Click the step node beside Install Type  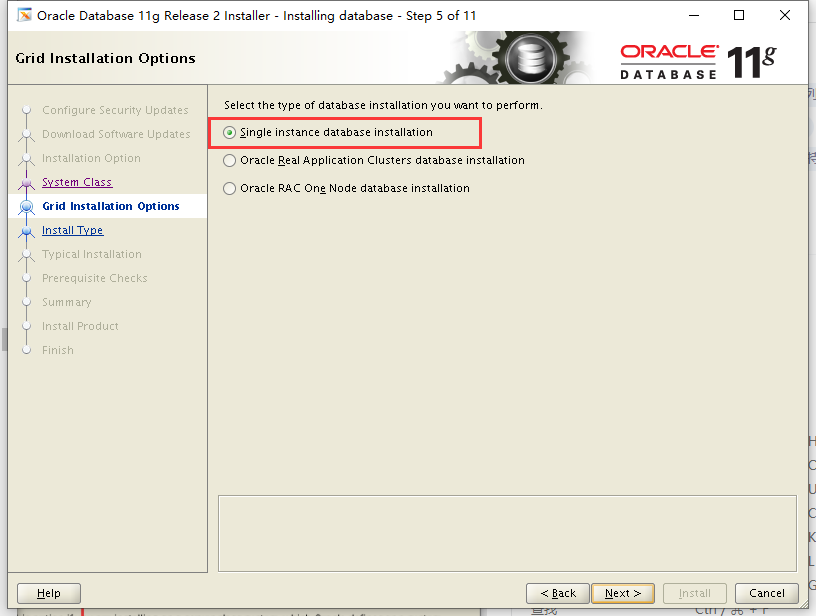(27, 230)
